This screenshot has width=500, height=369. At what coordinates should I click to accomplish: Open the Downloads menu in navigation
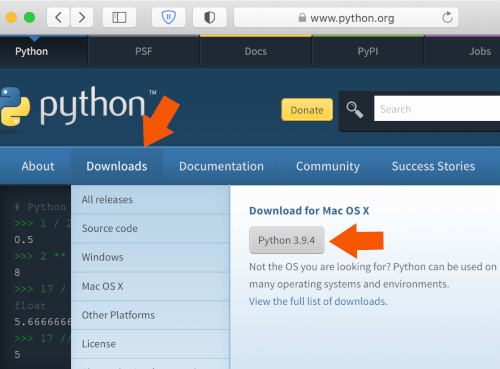(x=117, y=166)
